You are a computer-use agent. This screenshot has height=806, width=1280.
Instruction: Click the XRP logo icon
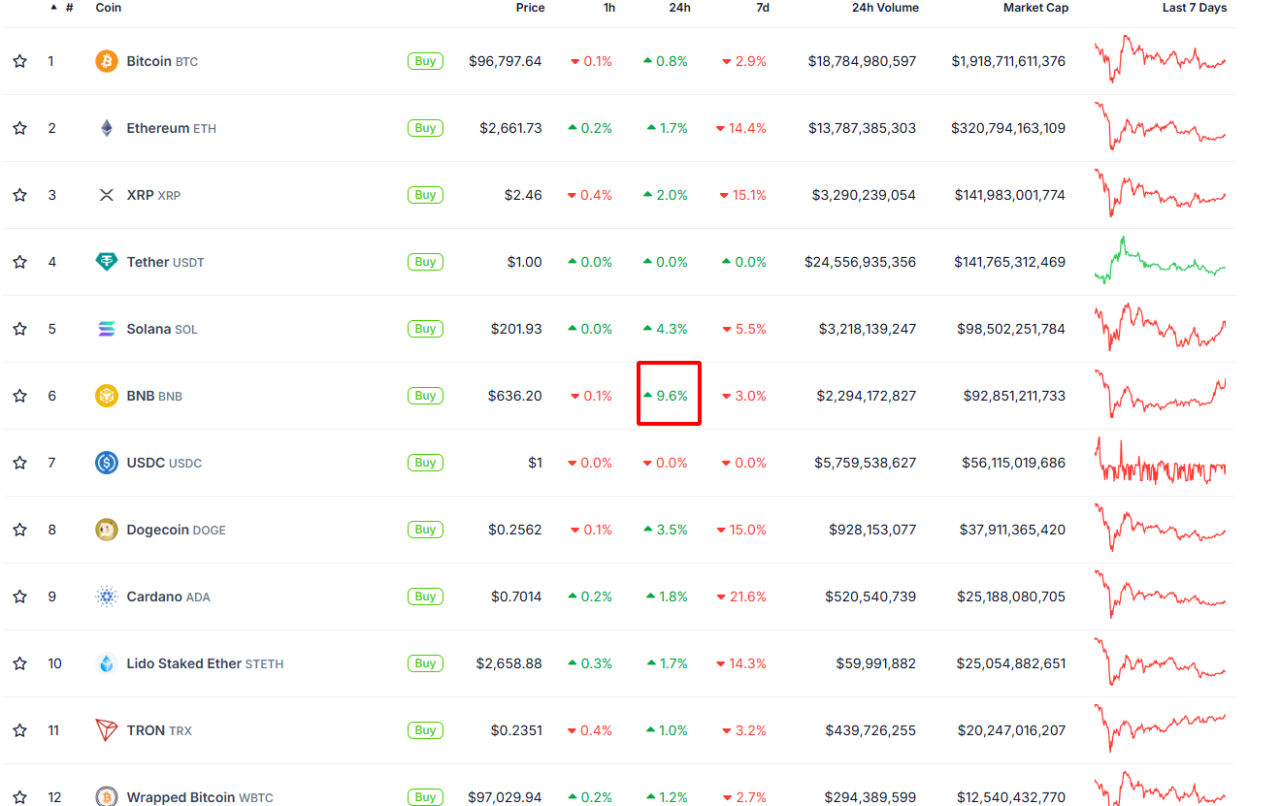coord(106,195)
